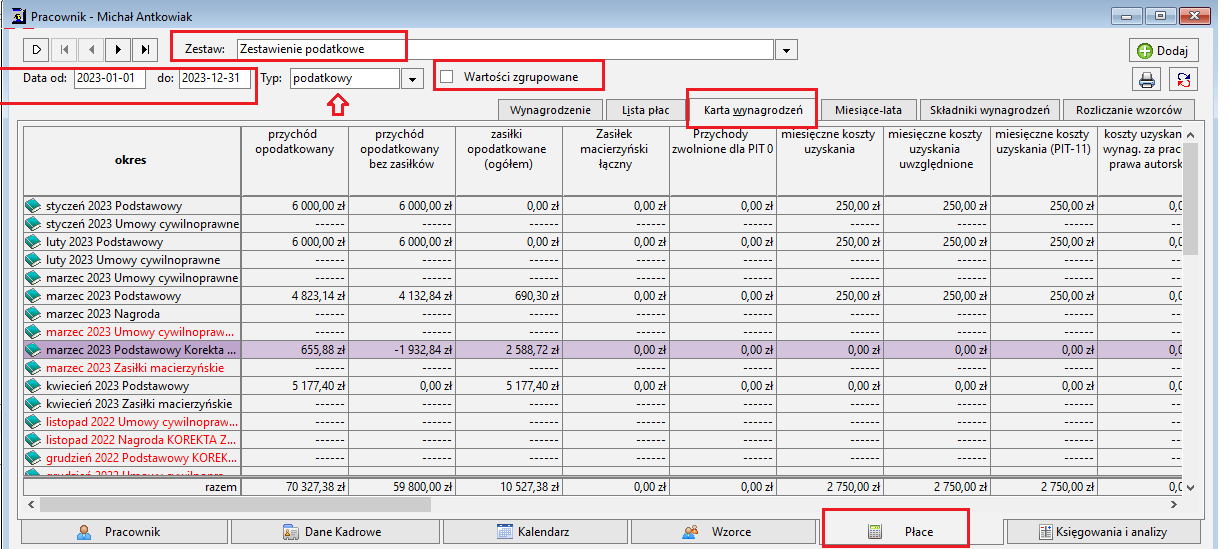Screen dimensions: 1230x549
Task: Toggle Wartości zgrupowane checkbox
Action: pos(447,77)
